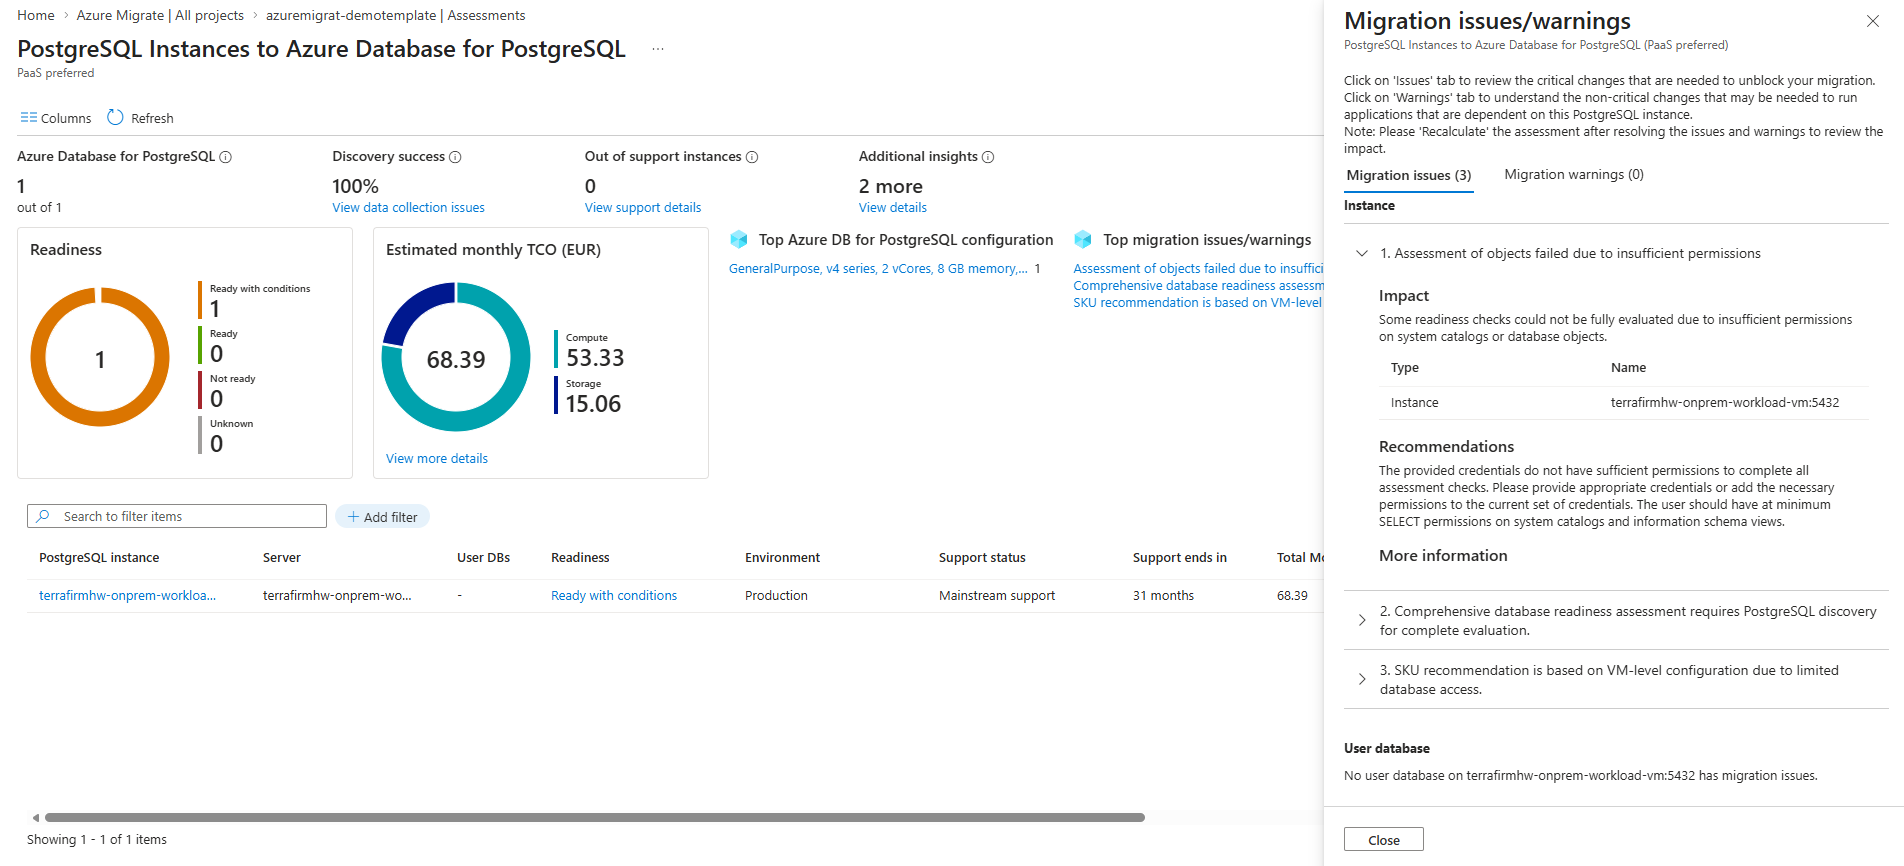Image resolution: width=1904 pixels, height=866 pixels.
Task: Sort by Readiness column header
Action: pyautogui.click(x=580, y=558)
